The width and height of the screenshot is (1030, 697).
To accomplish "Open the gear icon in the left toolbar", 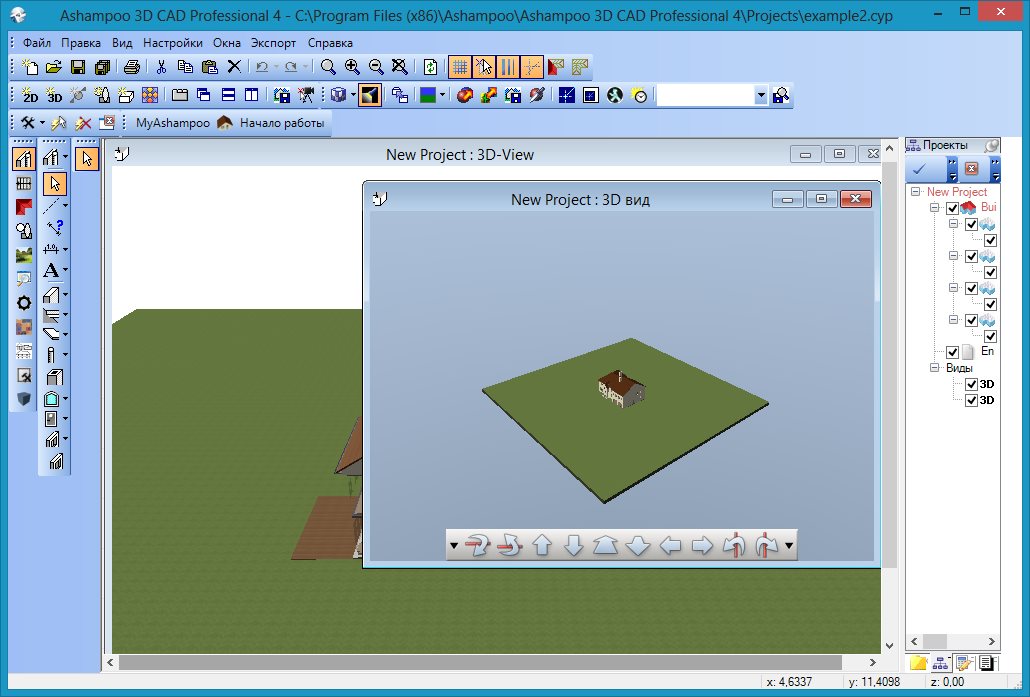I will point(24,303).
